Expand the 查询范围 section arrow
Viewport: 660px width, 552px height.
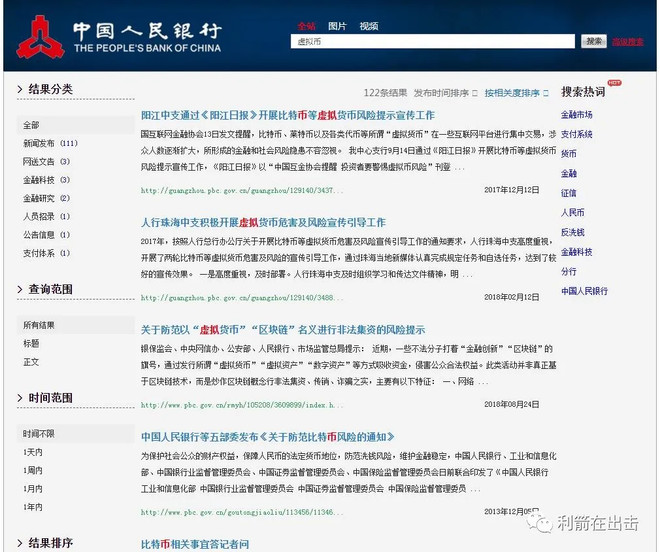[x=20, y=289]
